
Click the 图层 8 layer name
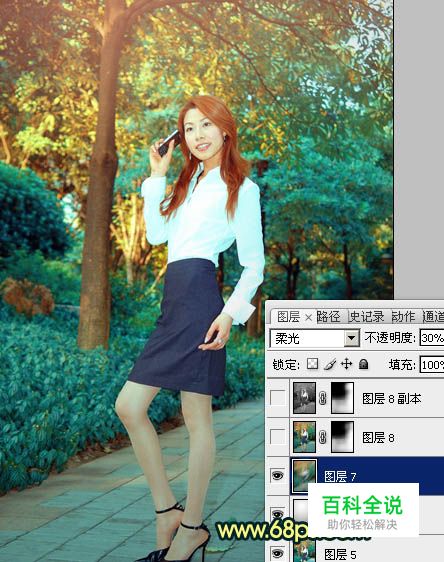[378, 438]
